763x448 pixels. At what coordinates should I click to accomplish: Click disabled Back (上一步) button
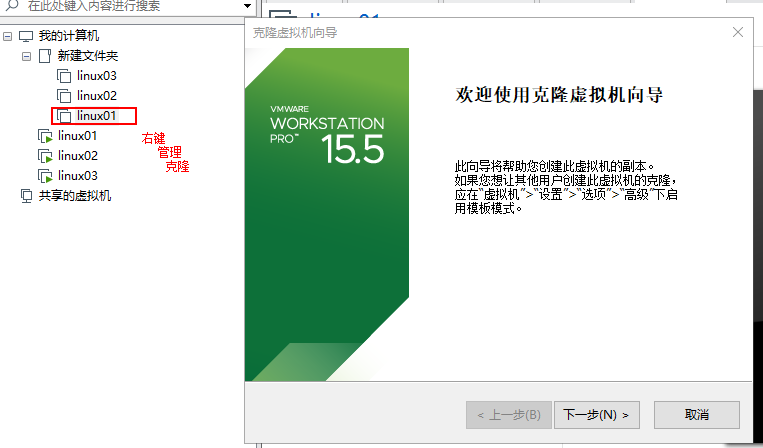tap(509, 414)
